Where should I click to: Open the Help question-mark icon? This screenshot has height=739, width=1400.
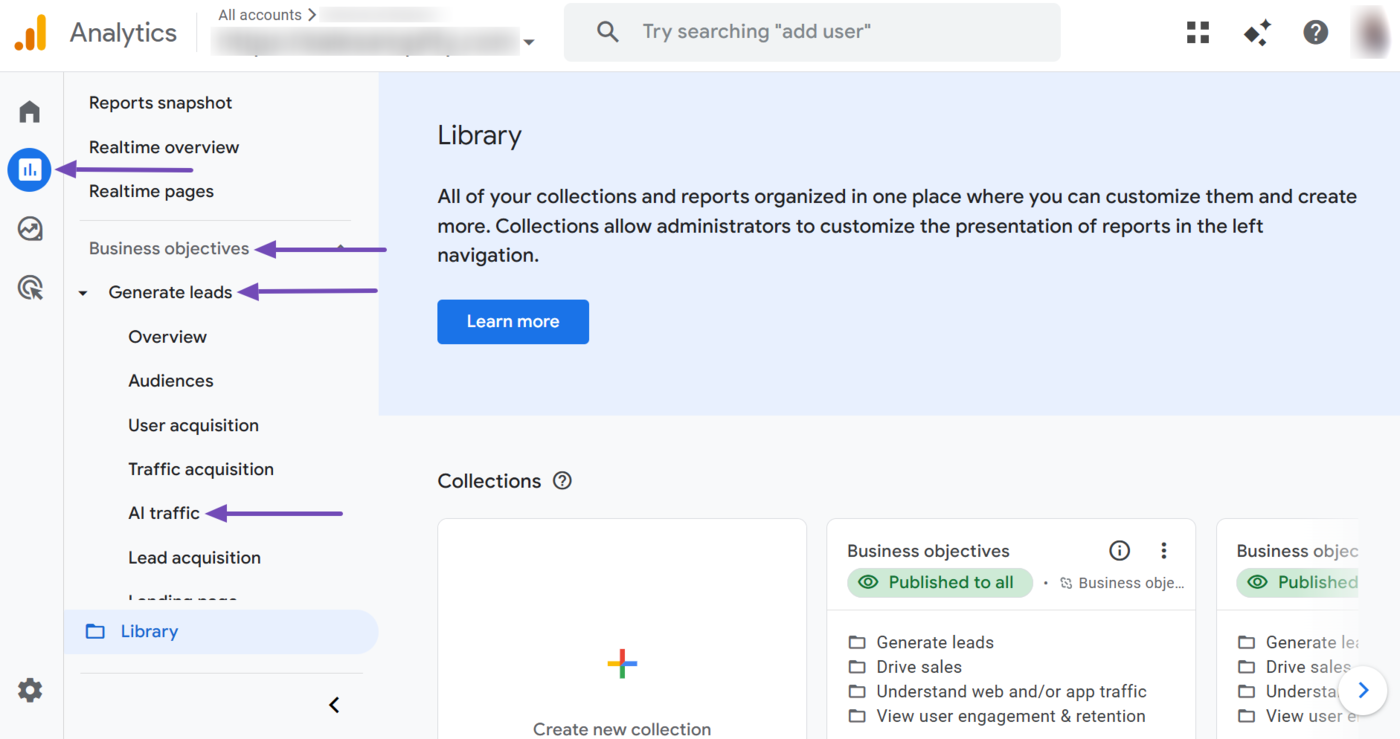click(x=1315, y=32)
